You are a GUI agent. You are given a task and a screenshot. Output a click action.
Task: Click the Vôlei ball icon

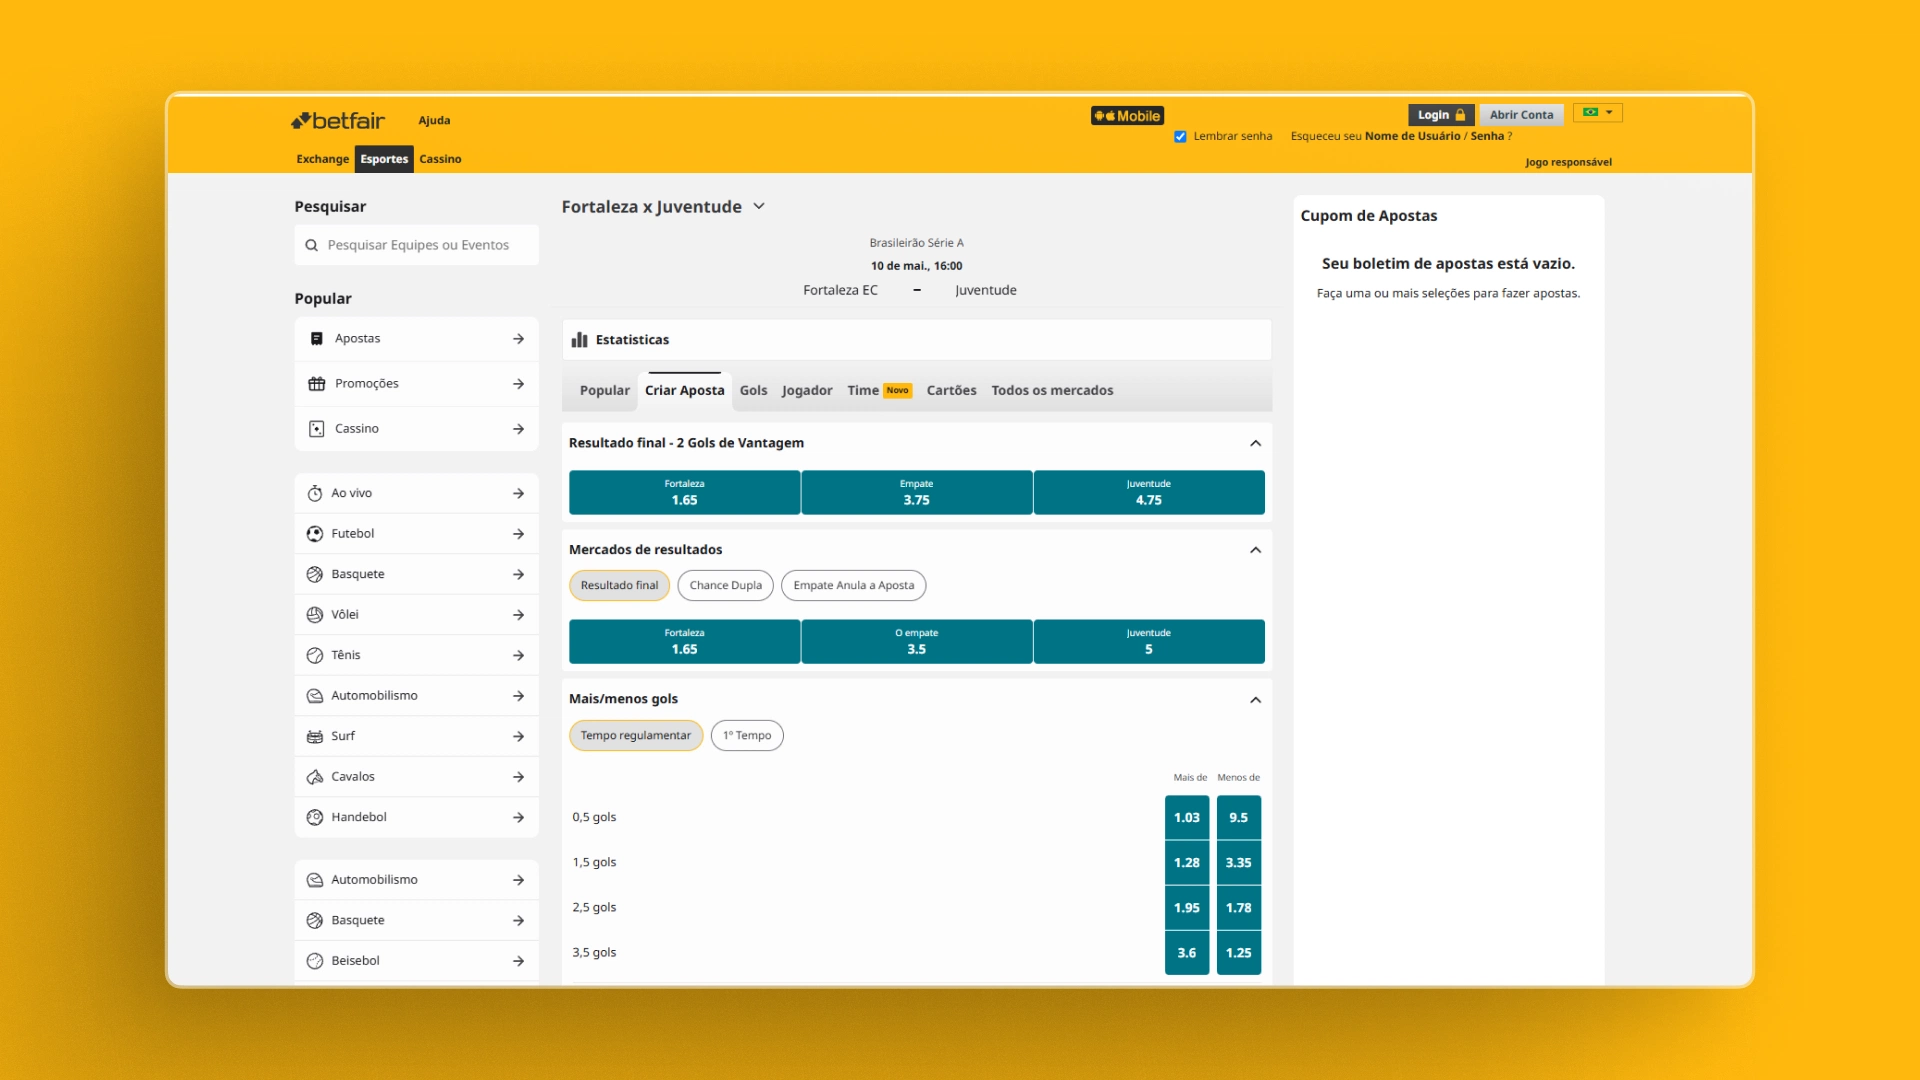(314, 615)
